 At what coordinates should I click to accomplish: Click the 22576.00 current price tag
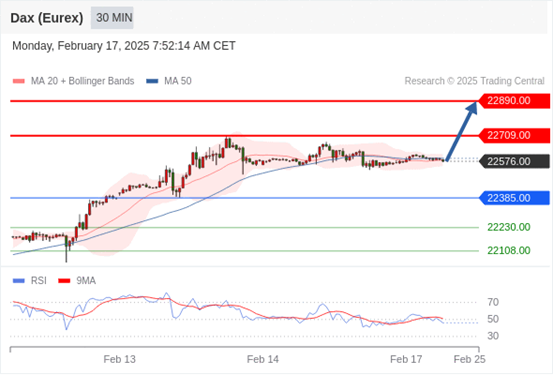pos(514,162)
